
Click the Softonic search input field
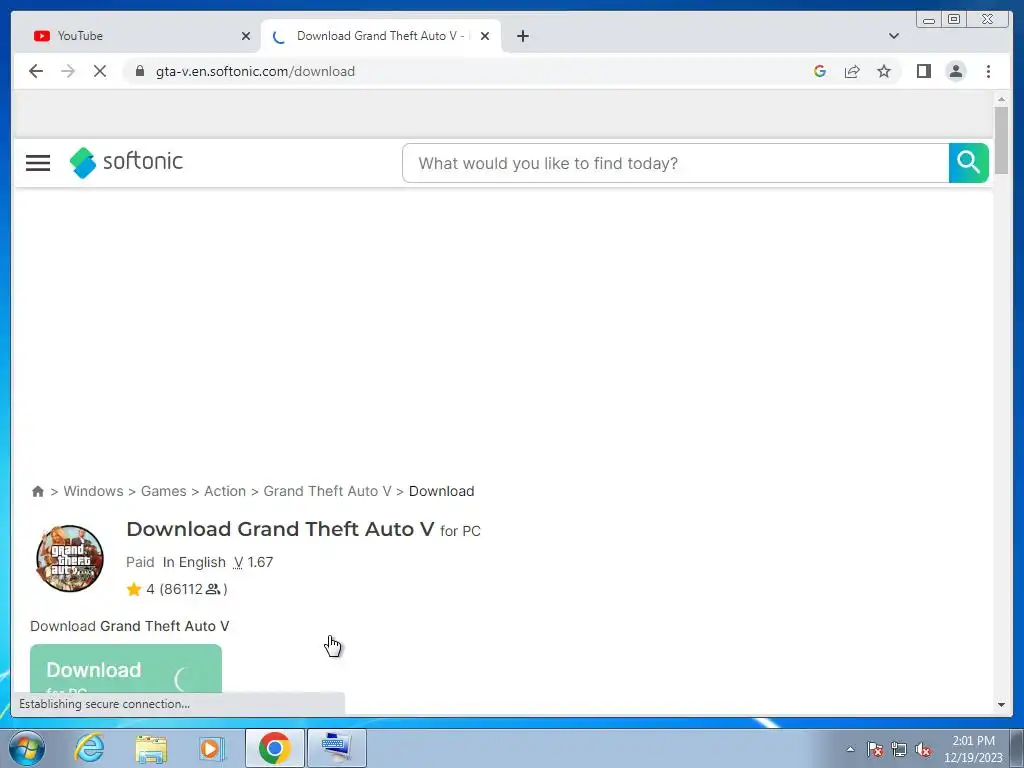click(x=675, y=163)
